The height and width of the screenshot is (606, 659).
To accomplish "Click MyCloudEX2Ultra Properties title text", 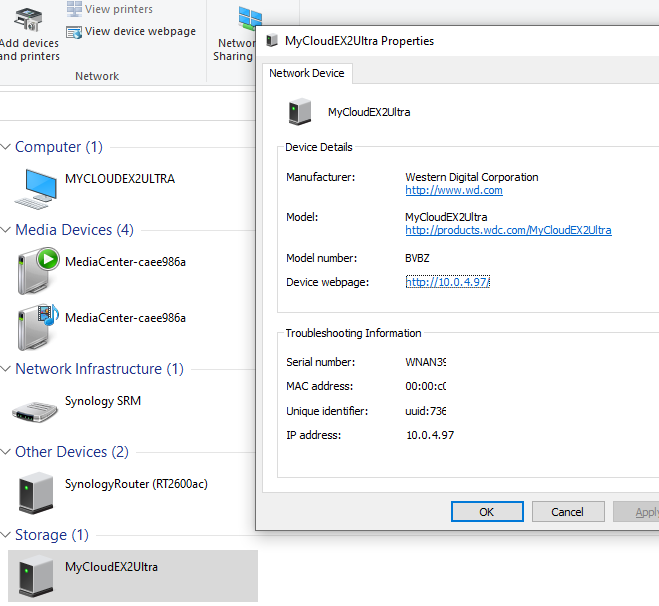I will coord(359,41).
